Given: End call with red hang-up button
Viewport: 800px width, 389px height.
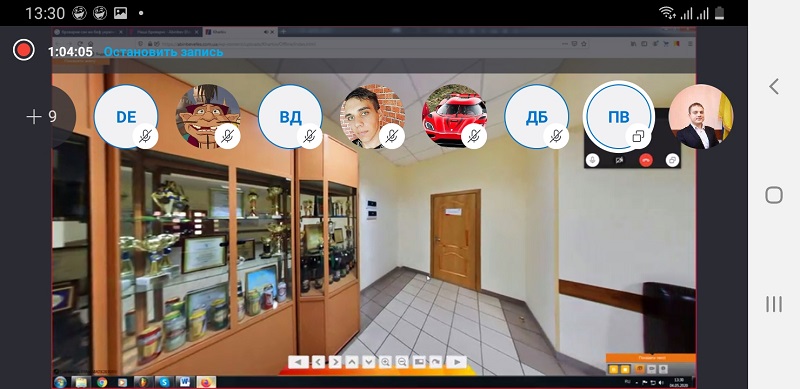Looking at the screenshot, I should pyautogui.click(x=646, y=160).
